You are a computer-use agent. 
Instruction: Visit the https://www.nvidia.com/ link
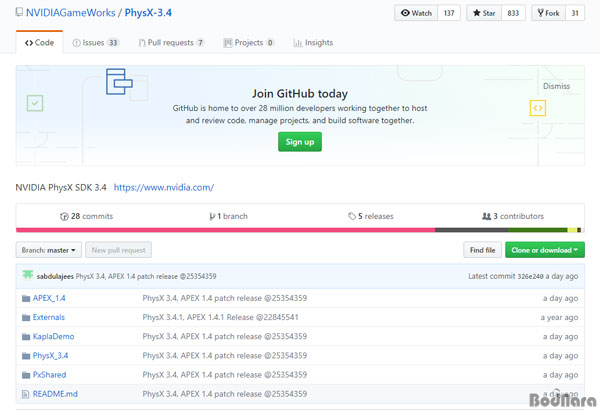tap(164, 188)
